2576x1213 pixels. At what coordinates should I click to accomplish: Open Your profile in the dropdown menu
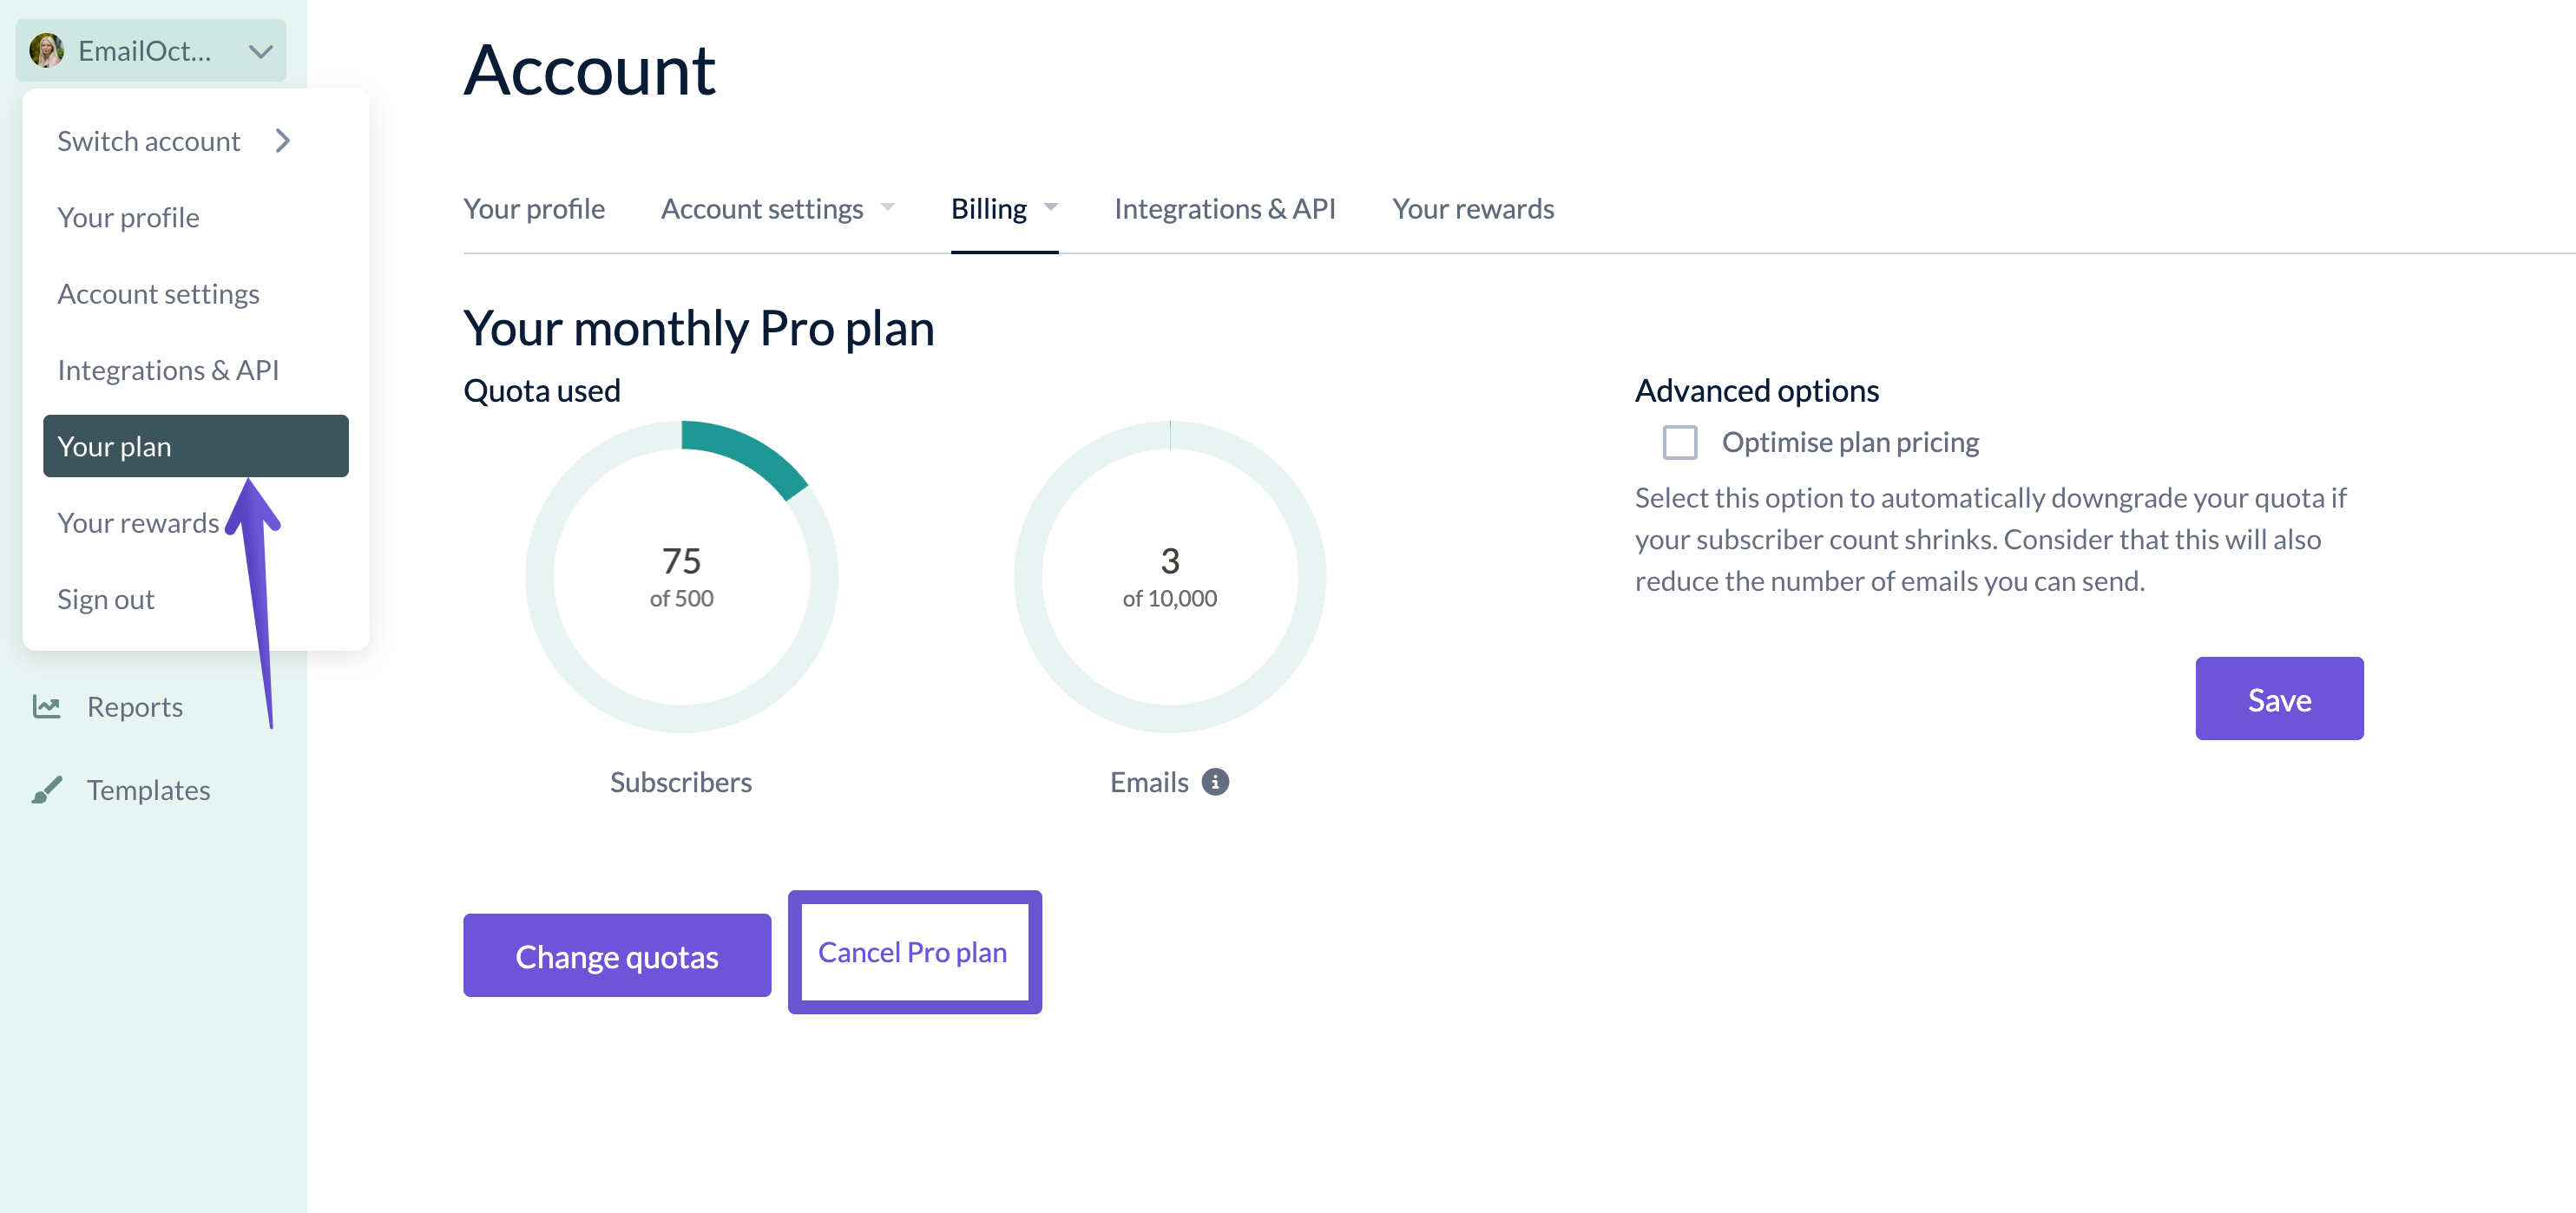(x=128, y=217)
